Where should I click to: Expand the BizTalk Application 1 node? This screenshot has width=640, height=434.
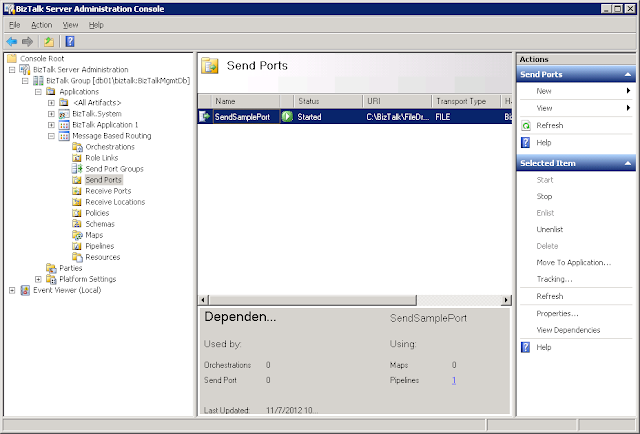tap(51, 125)
